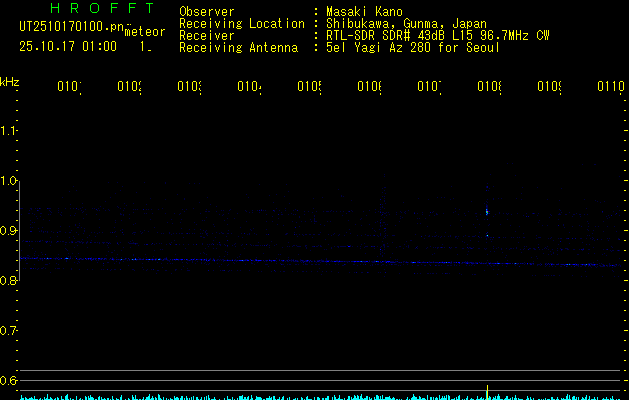Click the bright meteor echo near 0108
Image resolution: width=629 pixels, height=400 pixels.
point(487,211)
